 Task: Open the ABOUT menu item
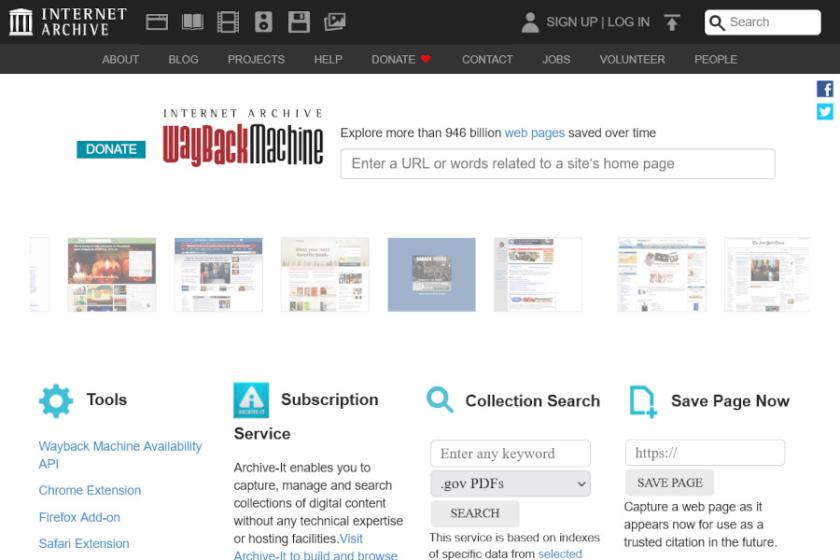point(121,59)
